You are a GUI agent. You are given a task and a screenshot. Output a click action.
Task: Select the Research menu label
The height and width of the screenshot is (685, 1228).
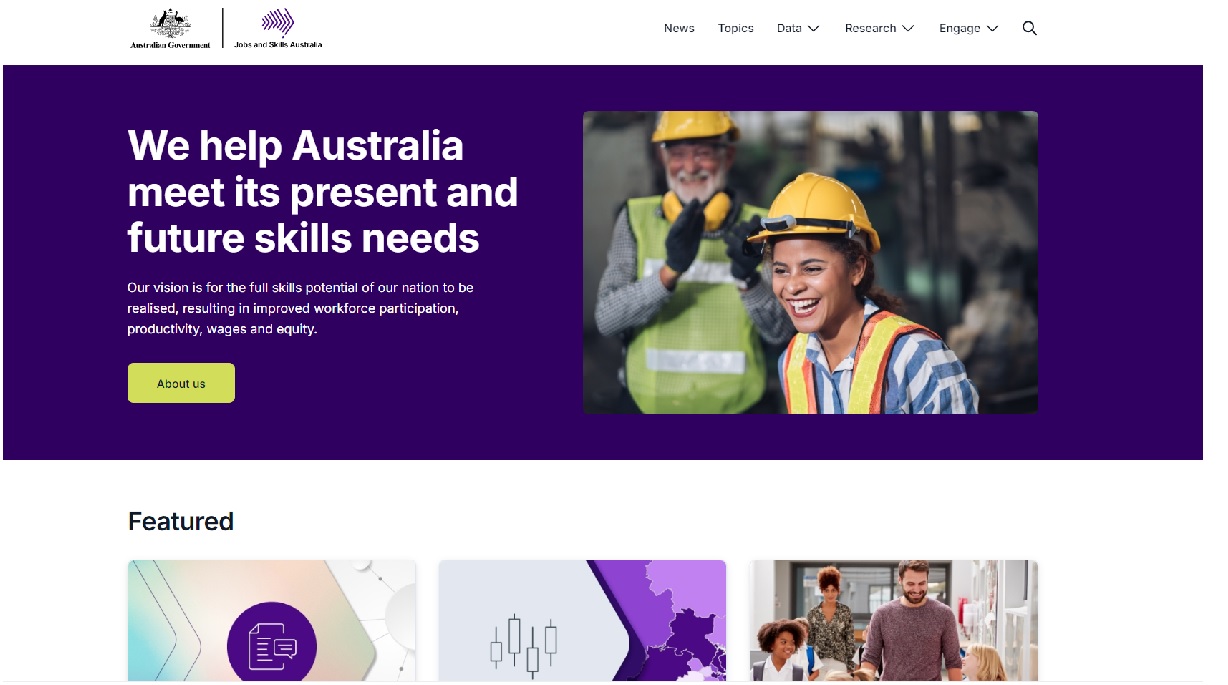click(x=870, y=28)
